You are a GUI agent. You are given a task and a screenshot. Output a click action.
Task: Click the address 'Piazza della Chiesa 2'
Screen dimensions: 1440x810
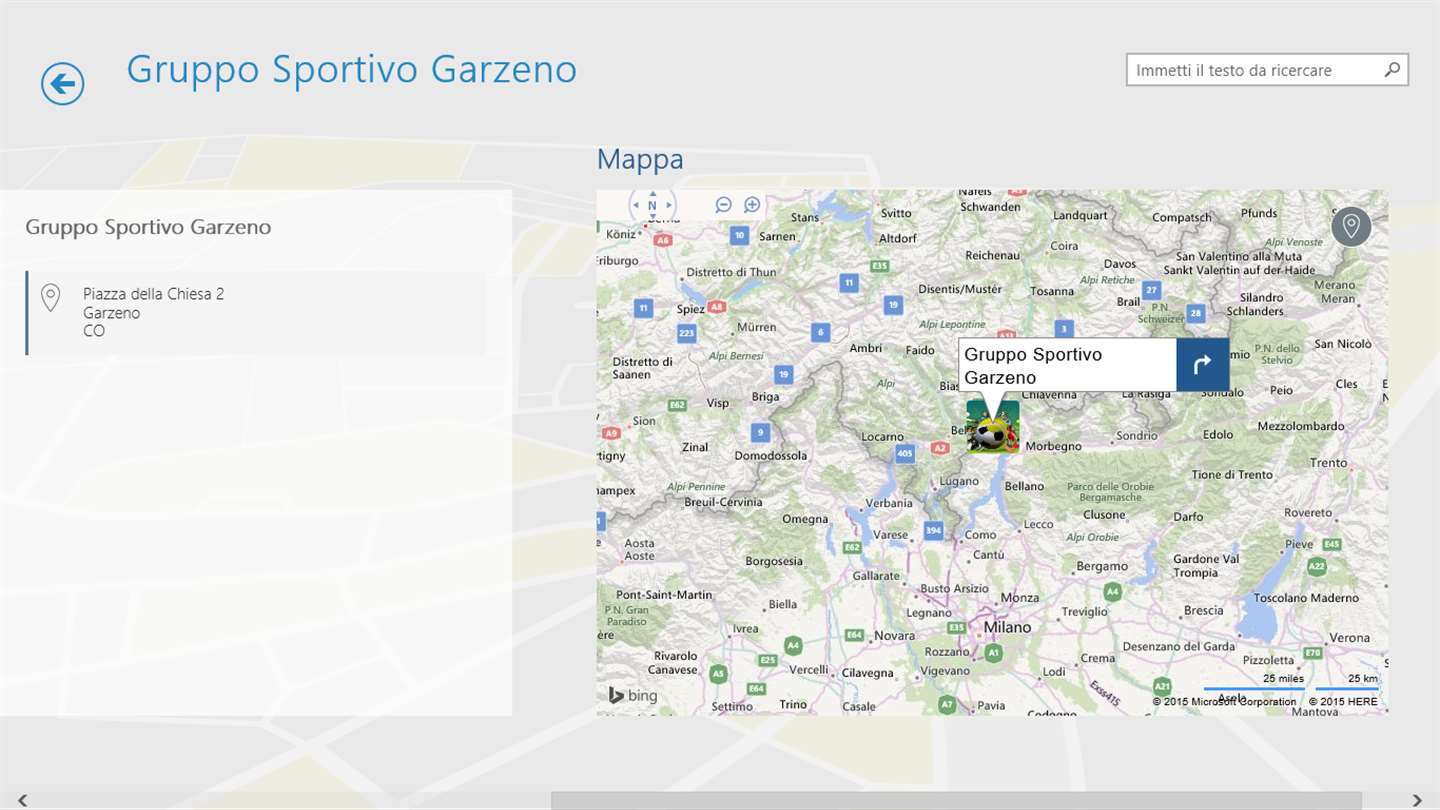coord(154,294)
